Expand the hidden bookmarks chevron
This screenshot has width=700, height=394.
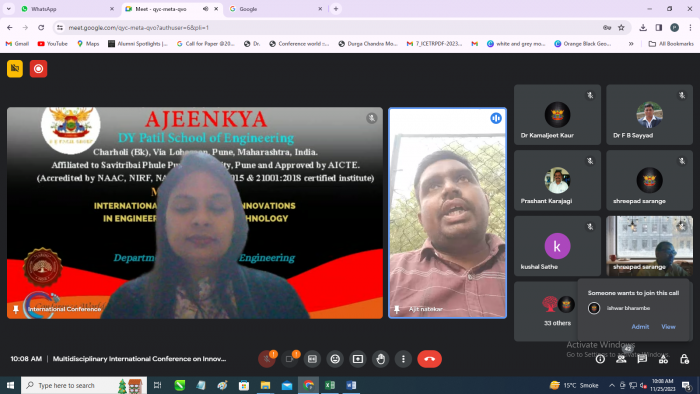click(x=631, y=44)
